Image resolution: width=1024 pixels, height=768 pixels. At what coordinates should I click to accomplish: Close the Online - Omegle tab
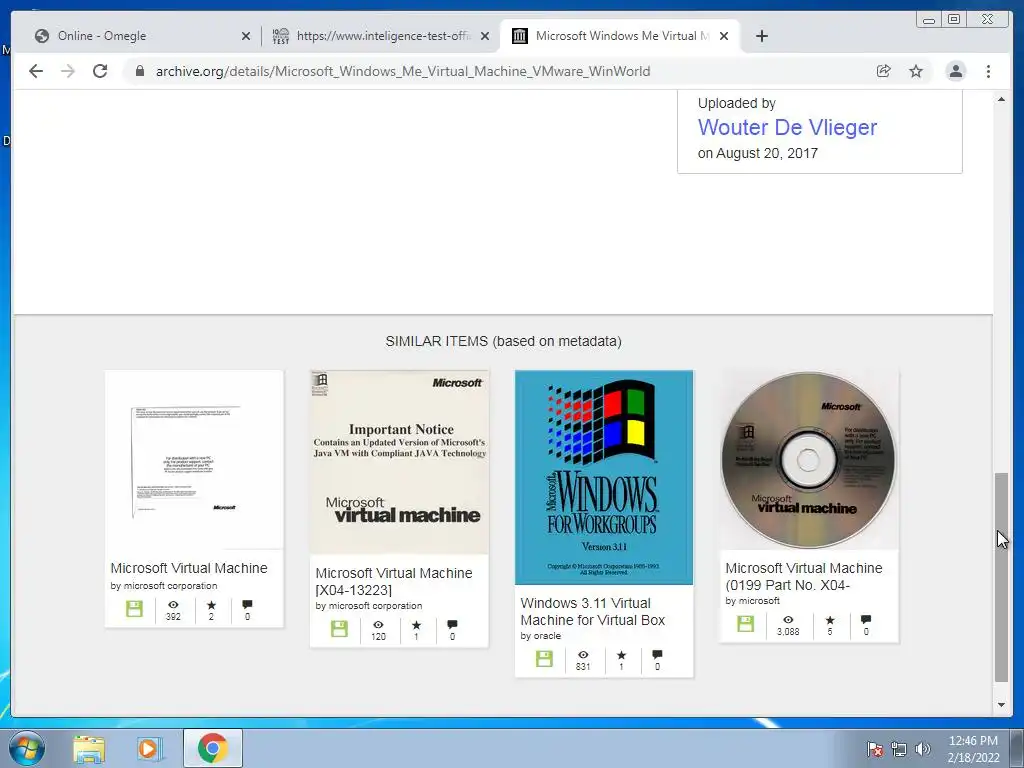click(x=246, y=36)
